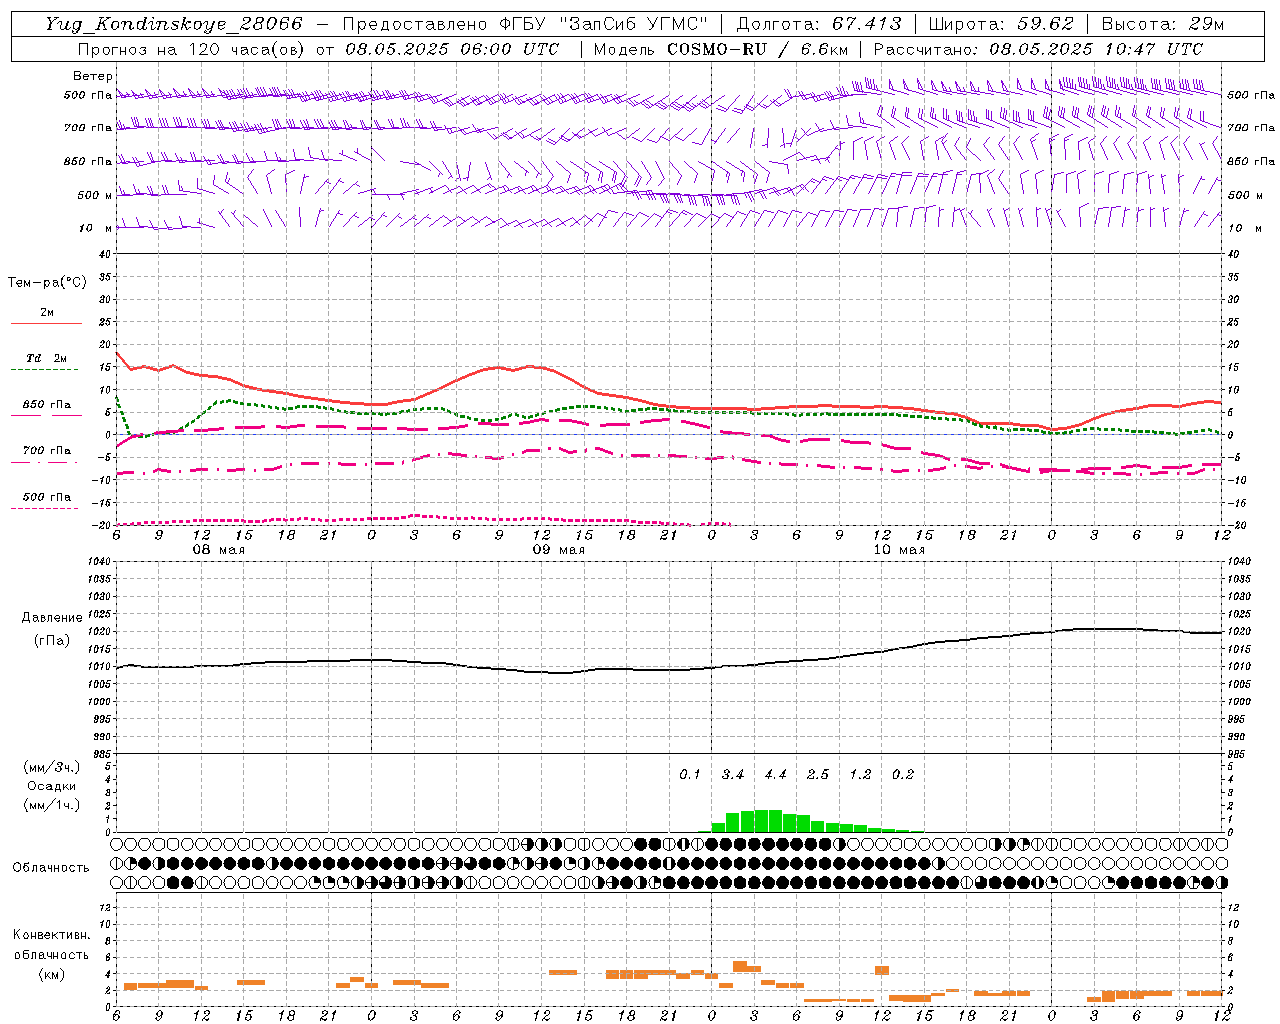The image size is (1280, 1024).
Task: Select the '0.1' precipitation total
Action: click(x=690, y=774)
